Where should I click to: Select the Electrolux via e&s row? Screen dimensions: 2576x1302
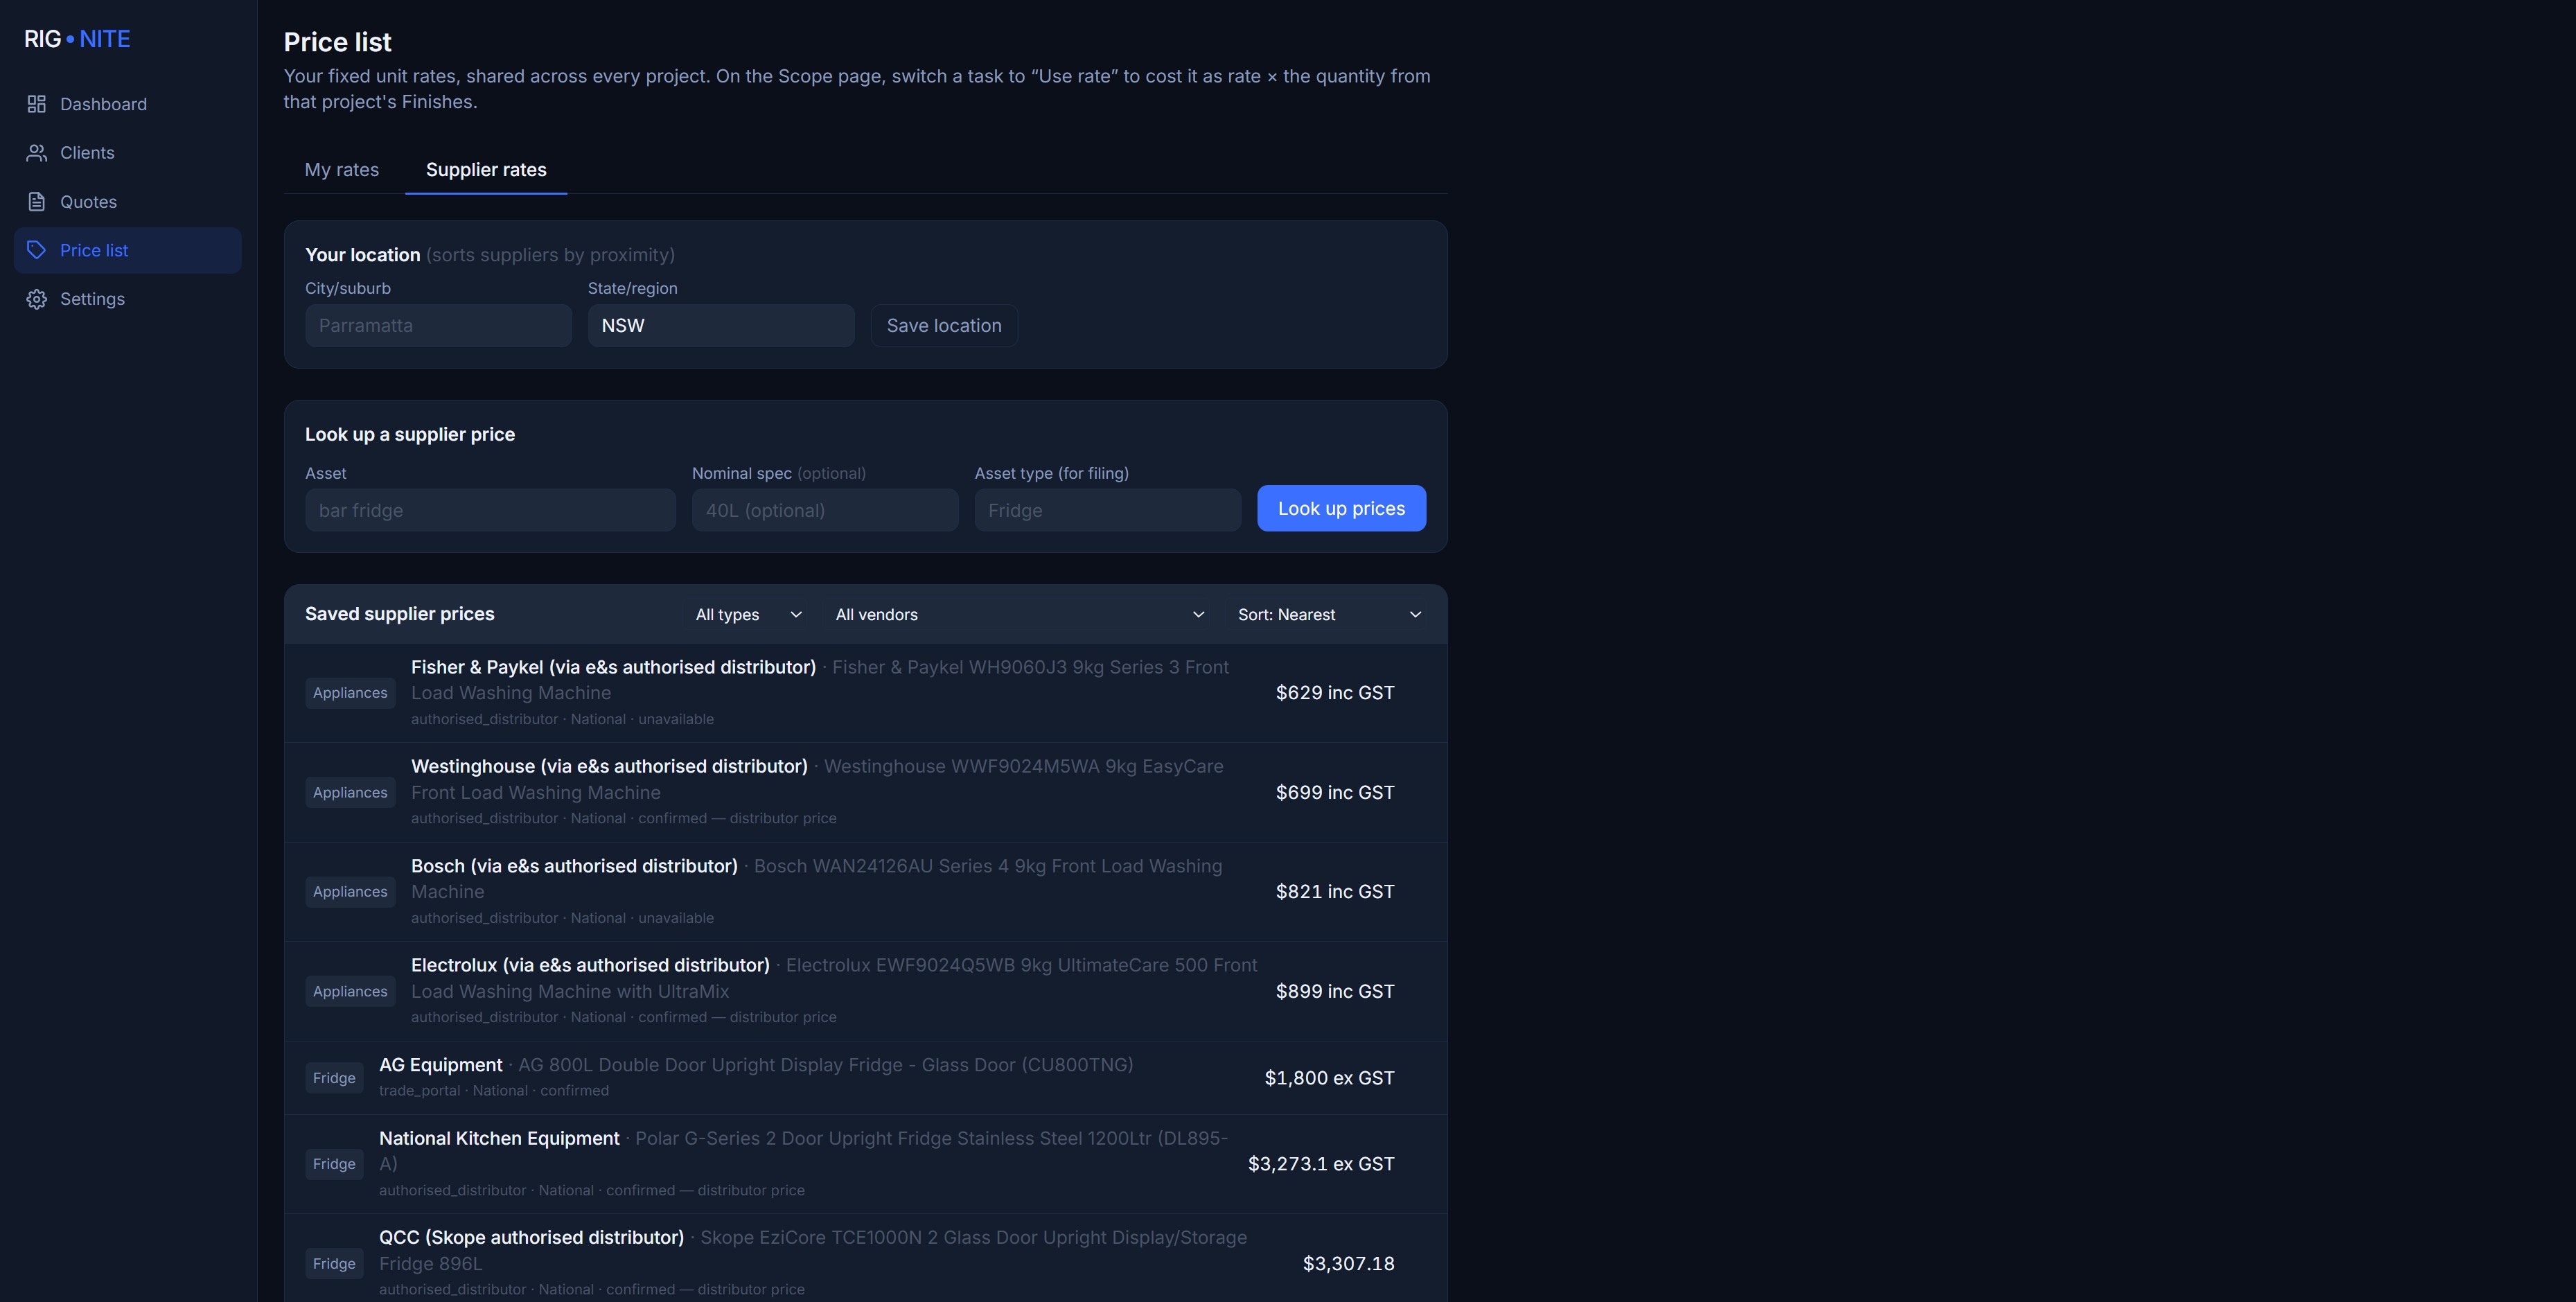(x=865, y=992)
